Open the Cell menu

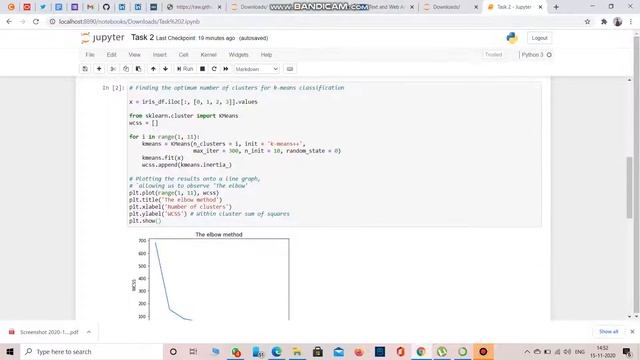[183, 55]
